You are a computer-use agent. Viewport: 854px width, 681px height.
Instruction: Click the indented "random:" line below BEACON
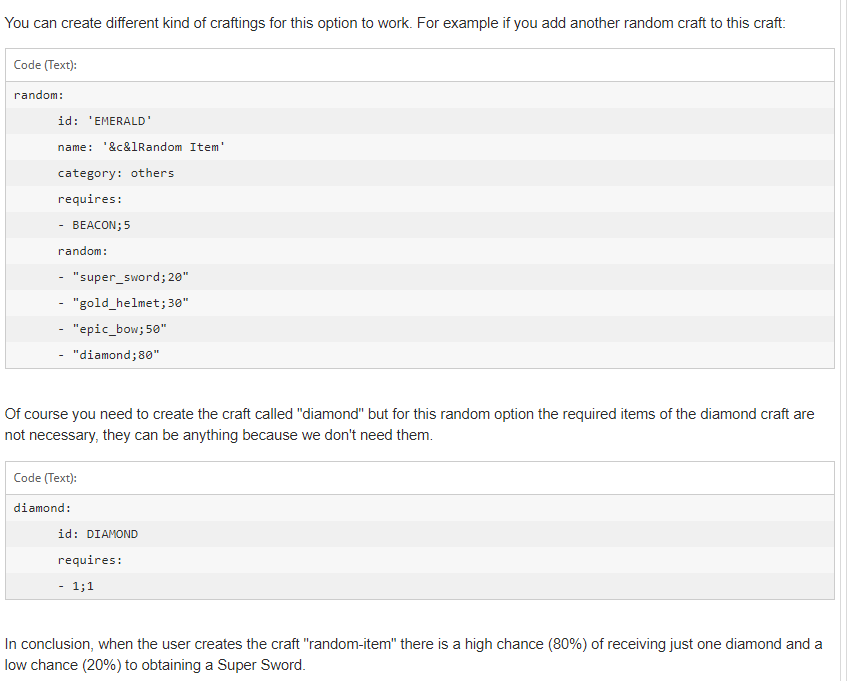pos(83,251)
